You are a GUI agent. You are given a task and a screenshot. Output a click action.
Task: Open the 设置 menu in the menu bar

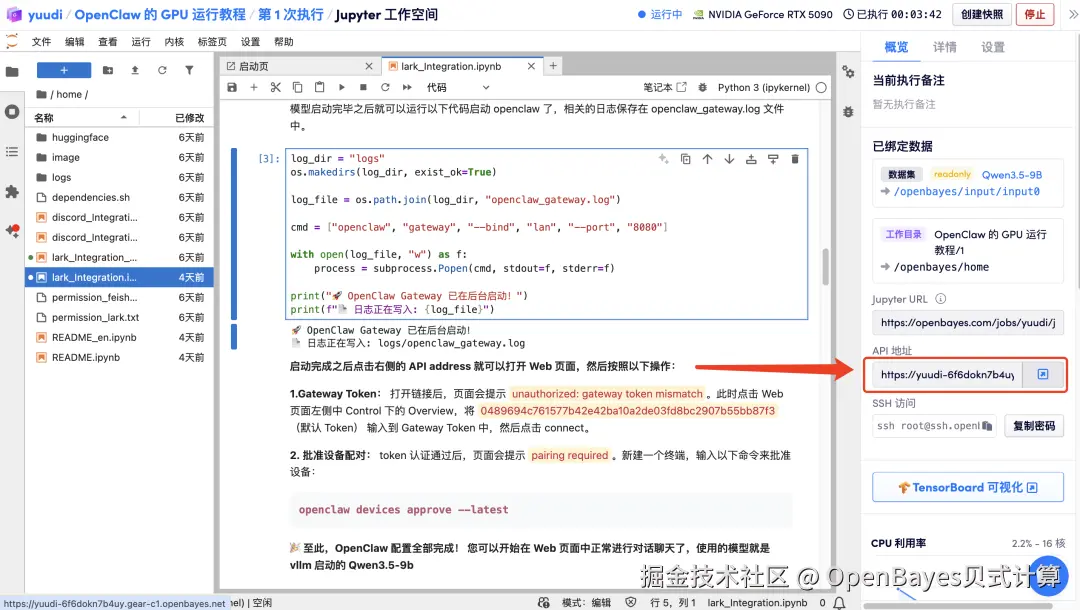click(x=250, y=42)
